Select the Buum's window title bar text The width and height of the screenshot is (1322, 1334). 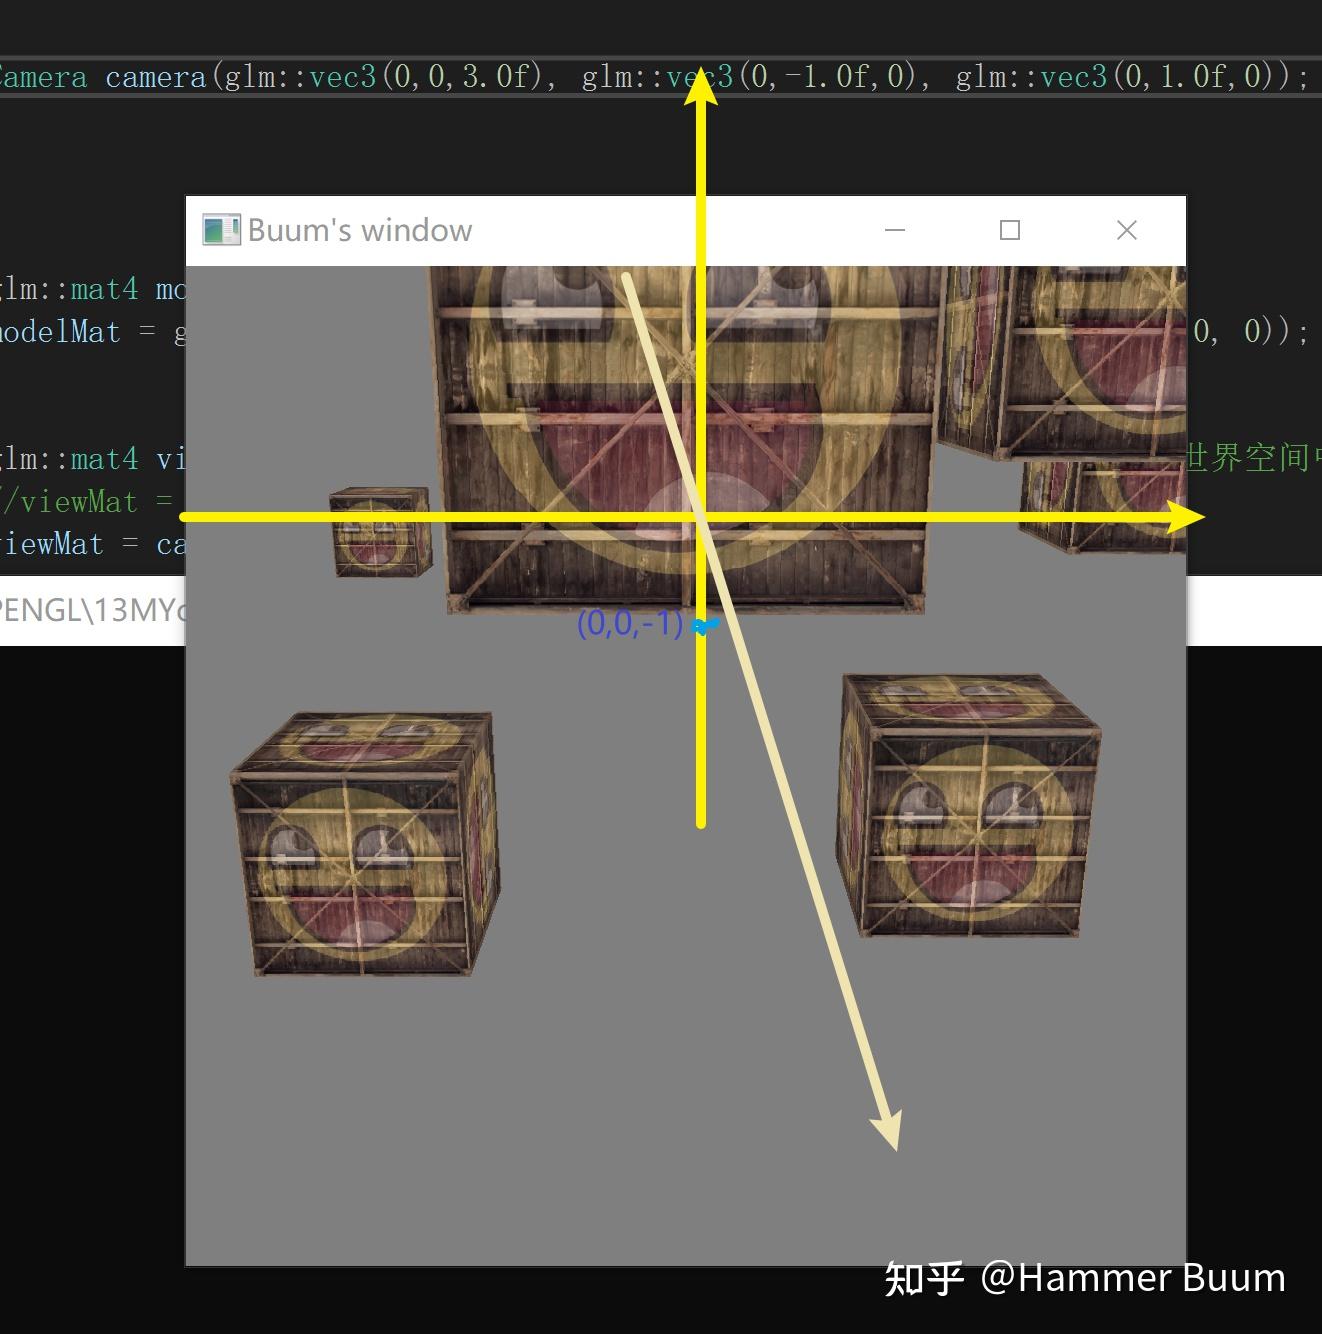point(360,229)
